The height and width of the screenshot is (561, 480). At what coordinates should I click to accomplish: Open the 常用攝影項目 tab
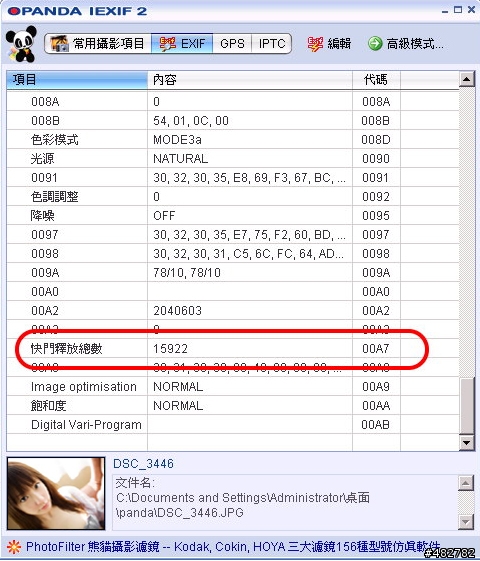[98, 44]
